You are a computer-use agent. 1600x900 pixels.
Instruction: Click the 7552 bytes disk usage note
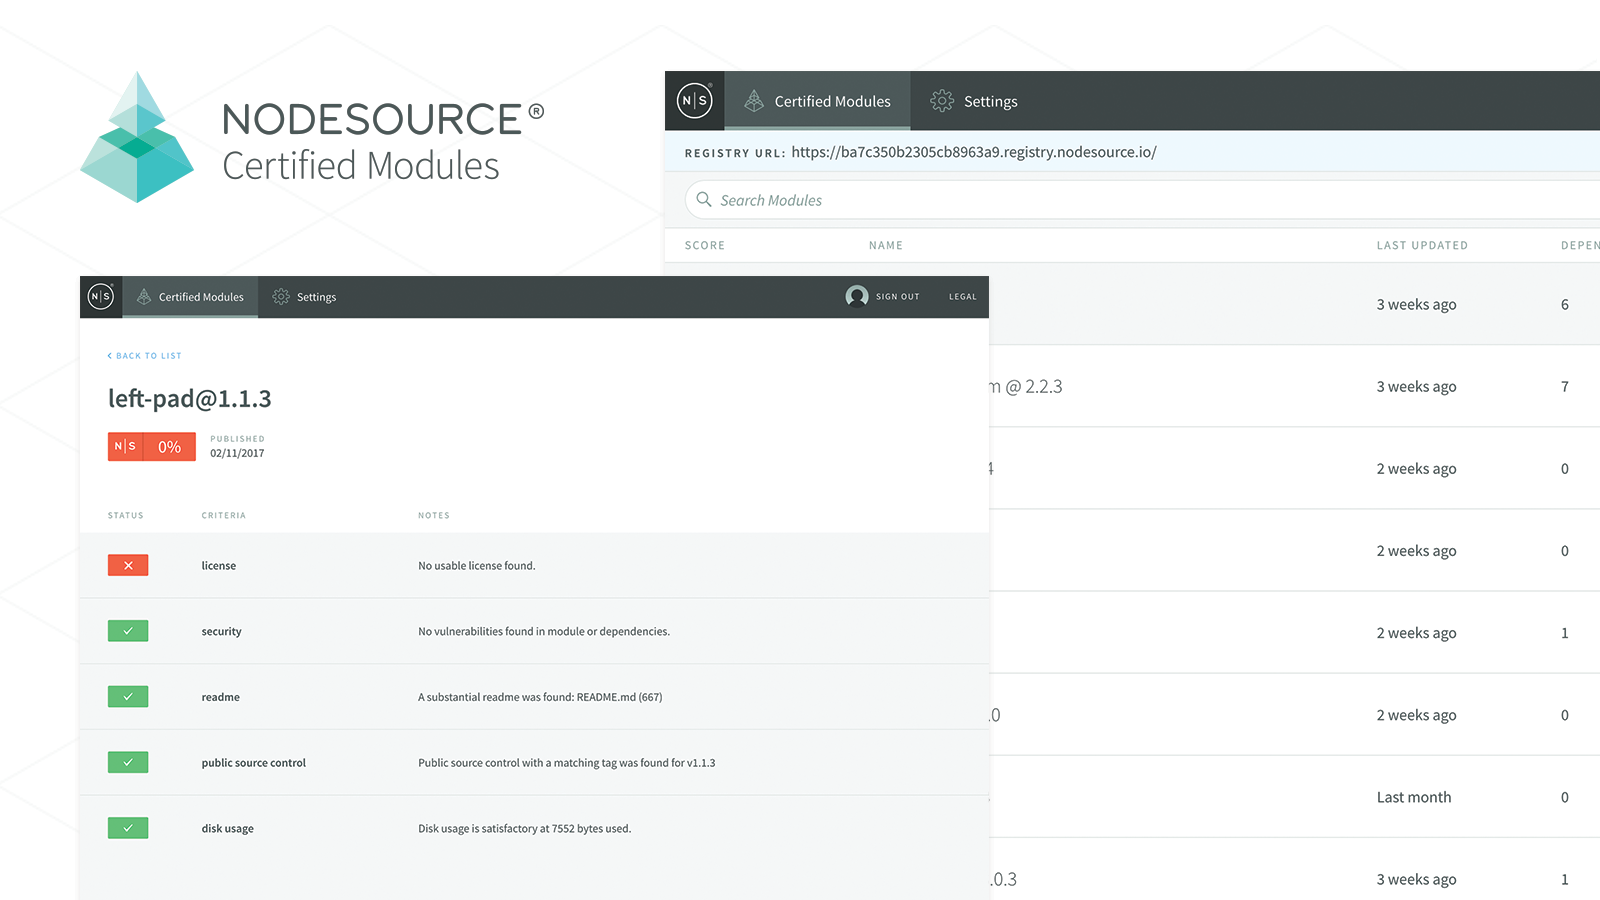pos(525,829)
